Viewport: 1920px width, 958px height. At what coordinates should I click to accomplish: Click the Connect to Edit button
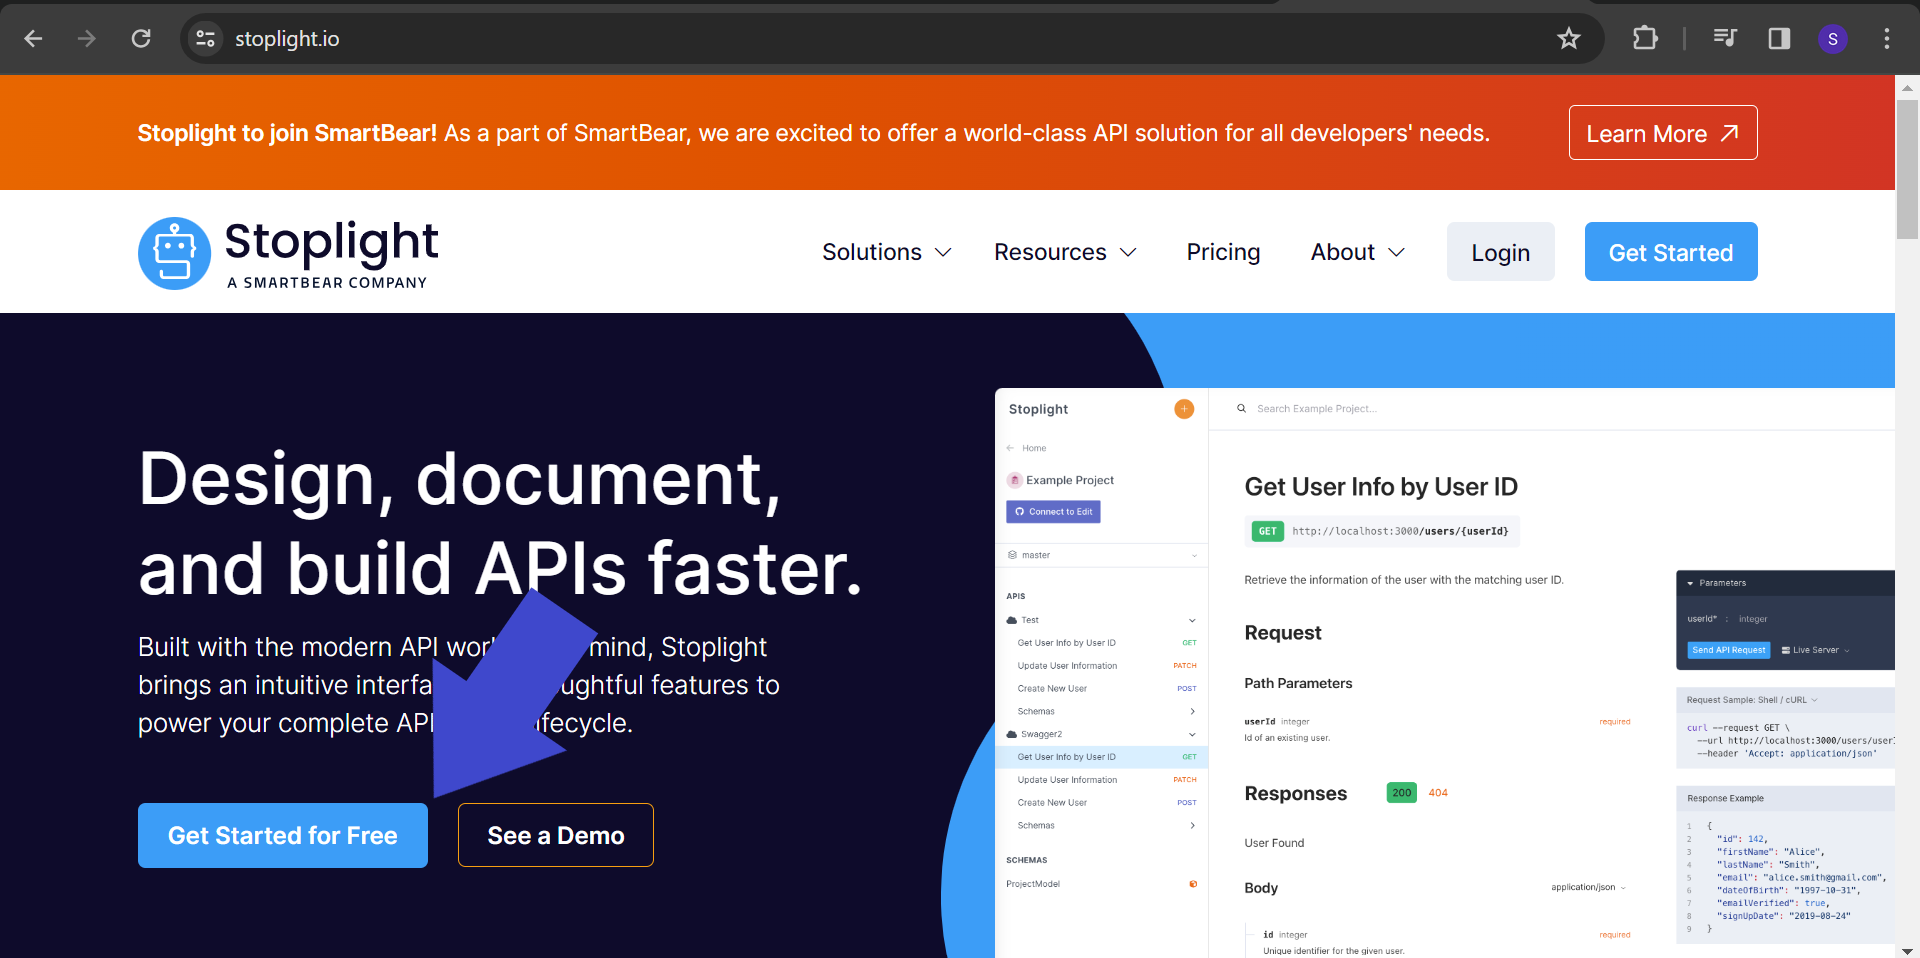pos(1053,512)
